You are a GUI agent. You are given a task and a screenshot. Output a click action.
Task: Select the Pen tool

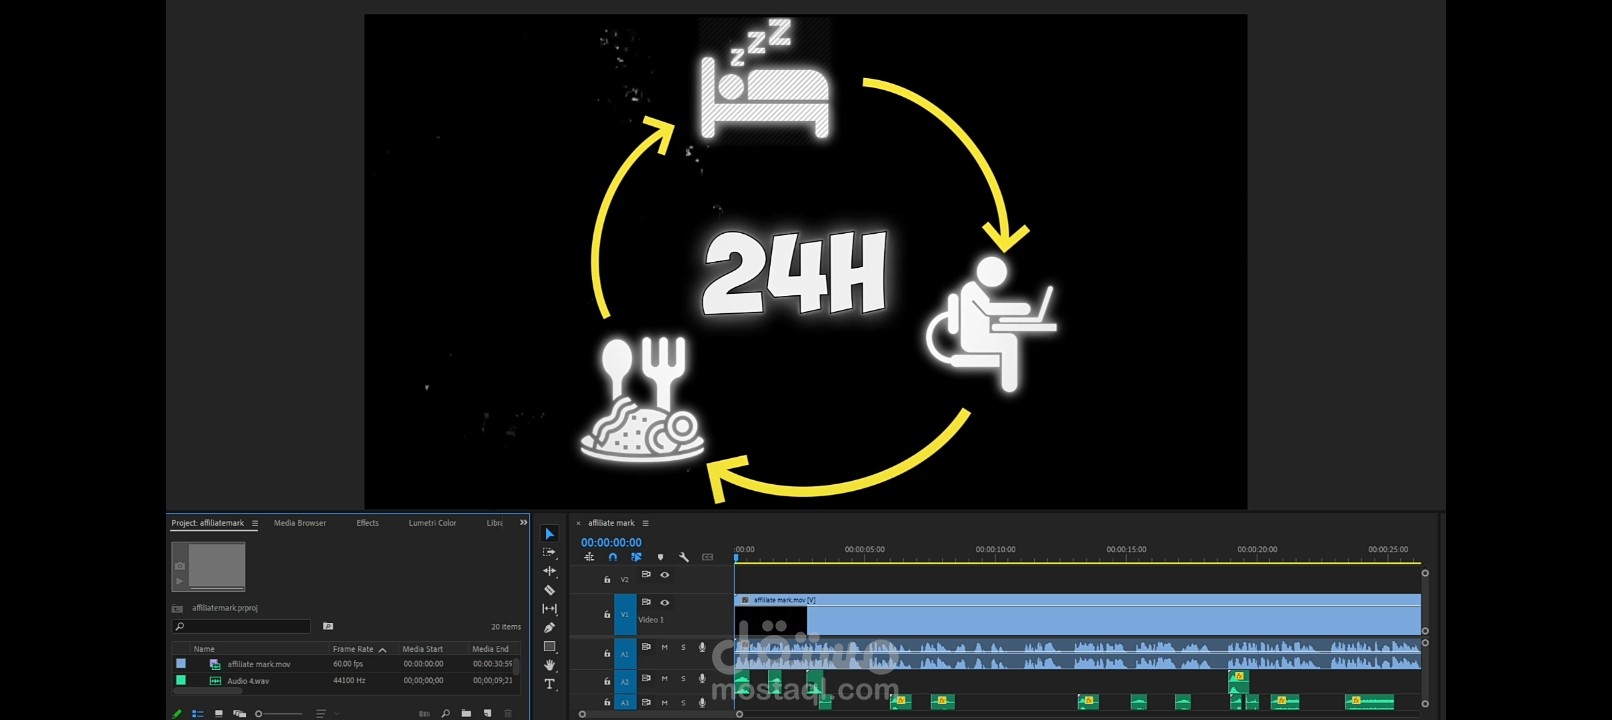[549, 628]
